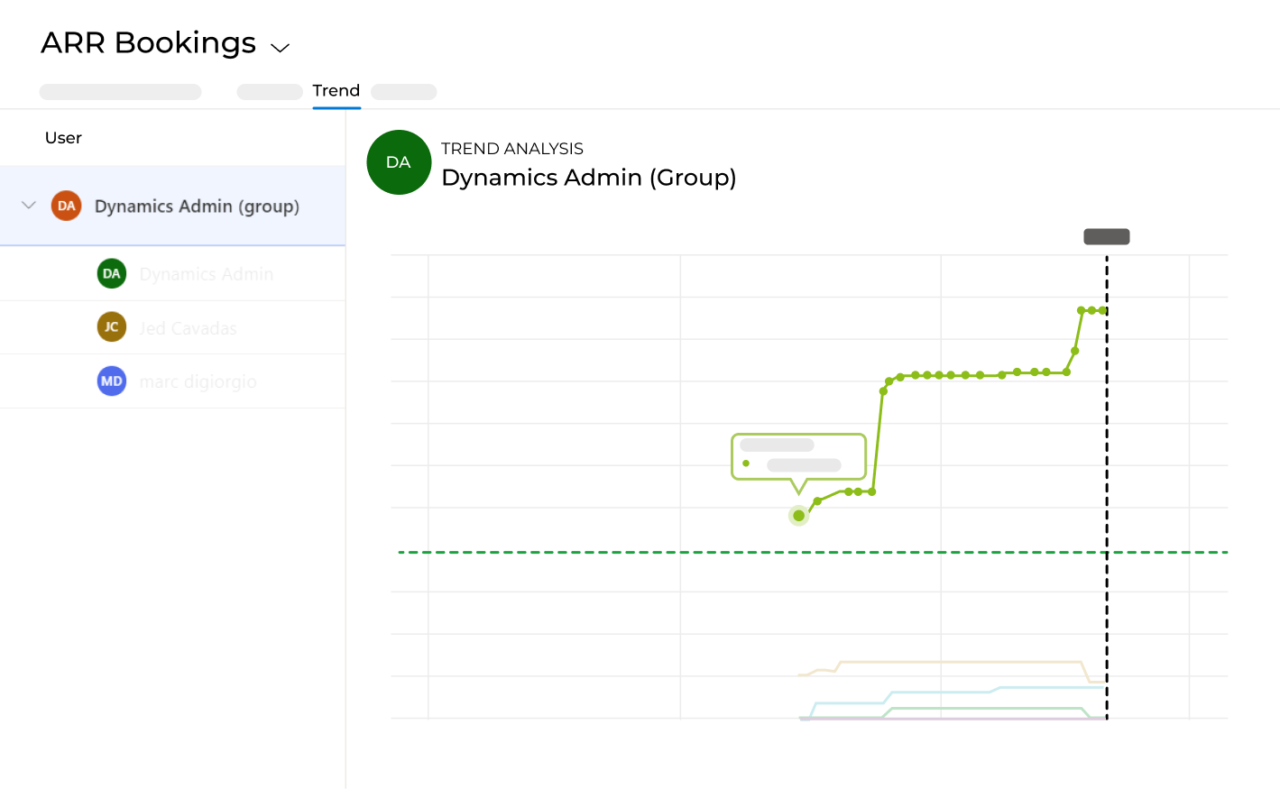Viewport: 1280px width, 789px height.
Task: Select the placeholder tab right of Trend
Action: click(404, 92)
